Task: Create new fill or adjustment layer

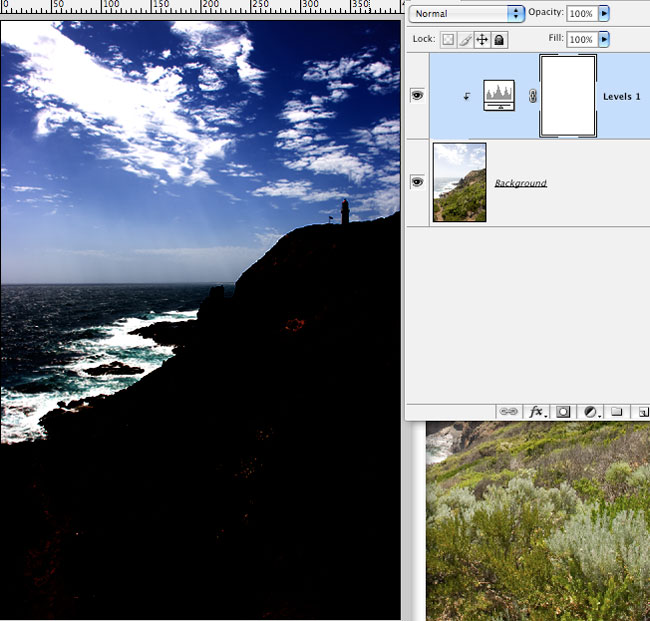Action: click(591, 411)
